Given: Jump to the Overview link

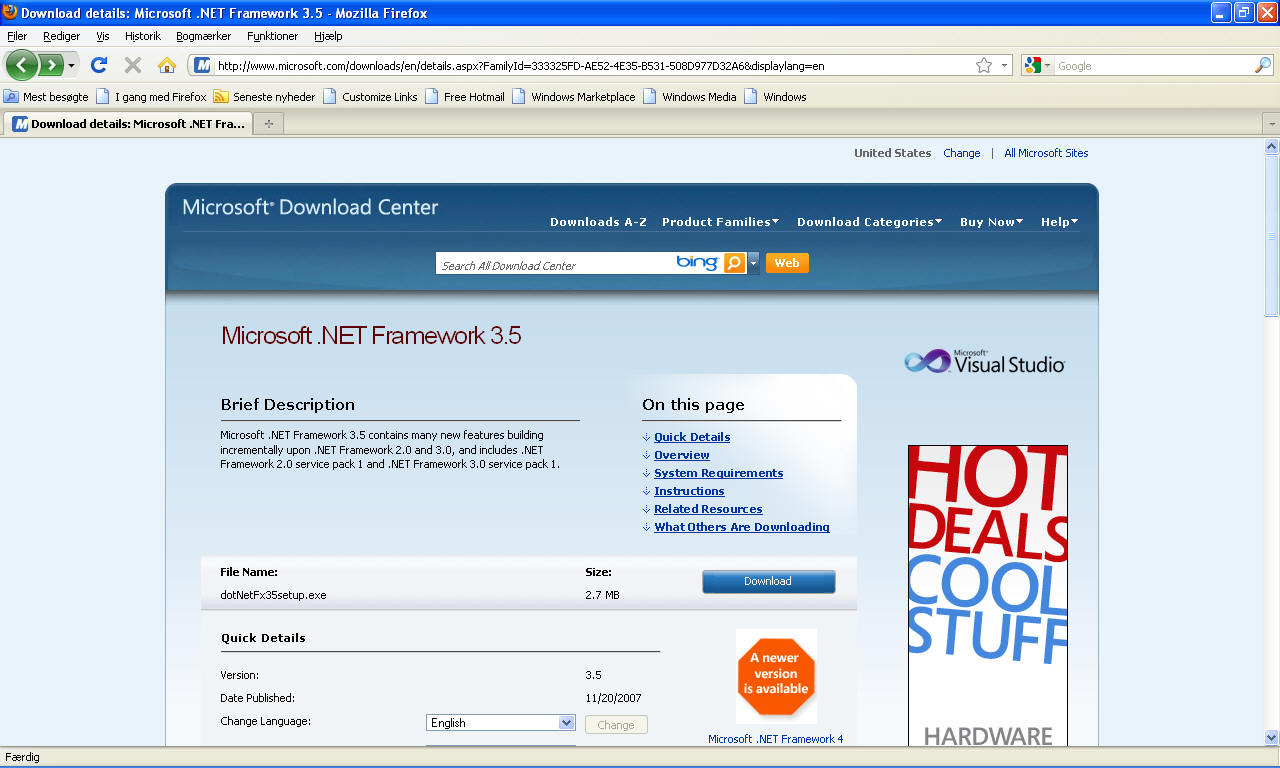Looking at the screenshot, I should tap(682, 455).
